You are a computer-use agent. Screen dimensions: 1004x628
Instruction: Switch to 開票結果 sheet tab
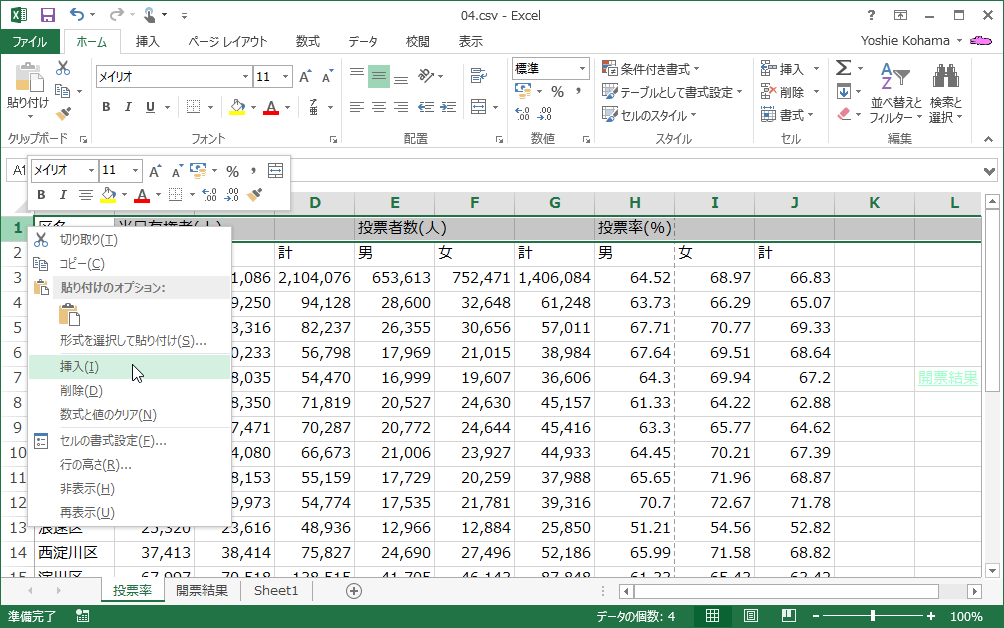pos(202,590)
